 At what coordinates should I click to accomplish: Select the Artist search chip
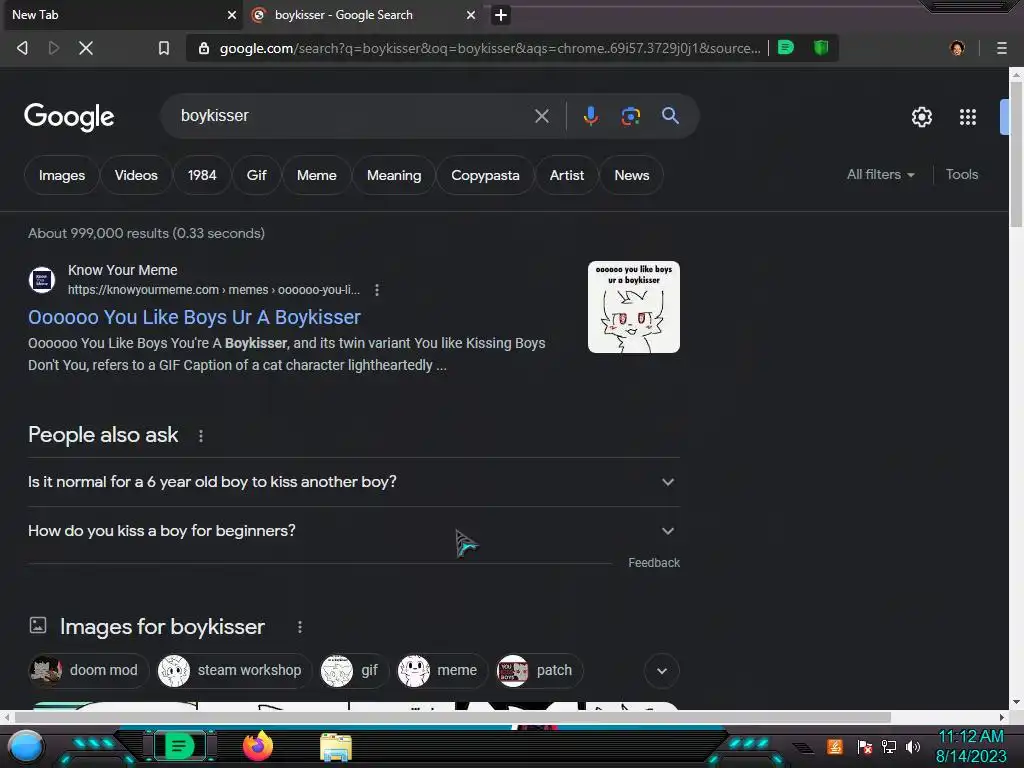coord(566,175)
